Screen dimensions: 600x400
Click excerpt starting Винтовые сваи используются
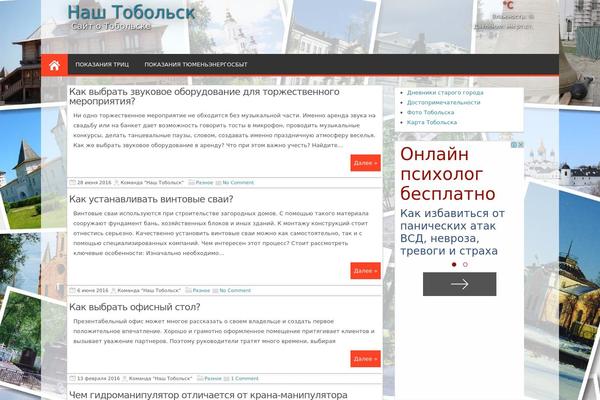click(x=221, y=233)
